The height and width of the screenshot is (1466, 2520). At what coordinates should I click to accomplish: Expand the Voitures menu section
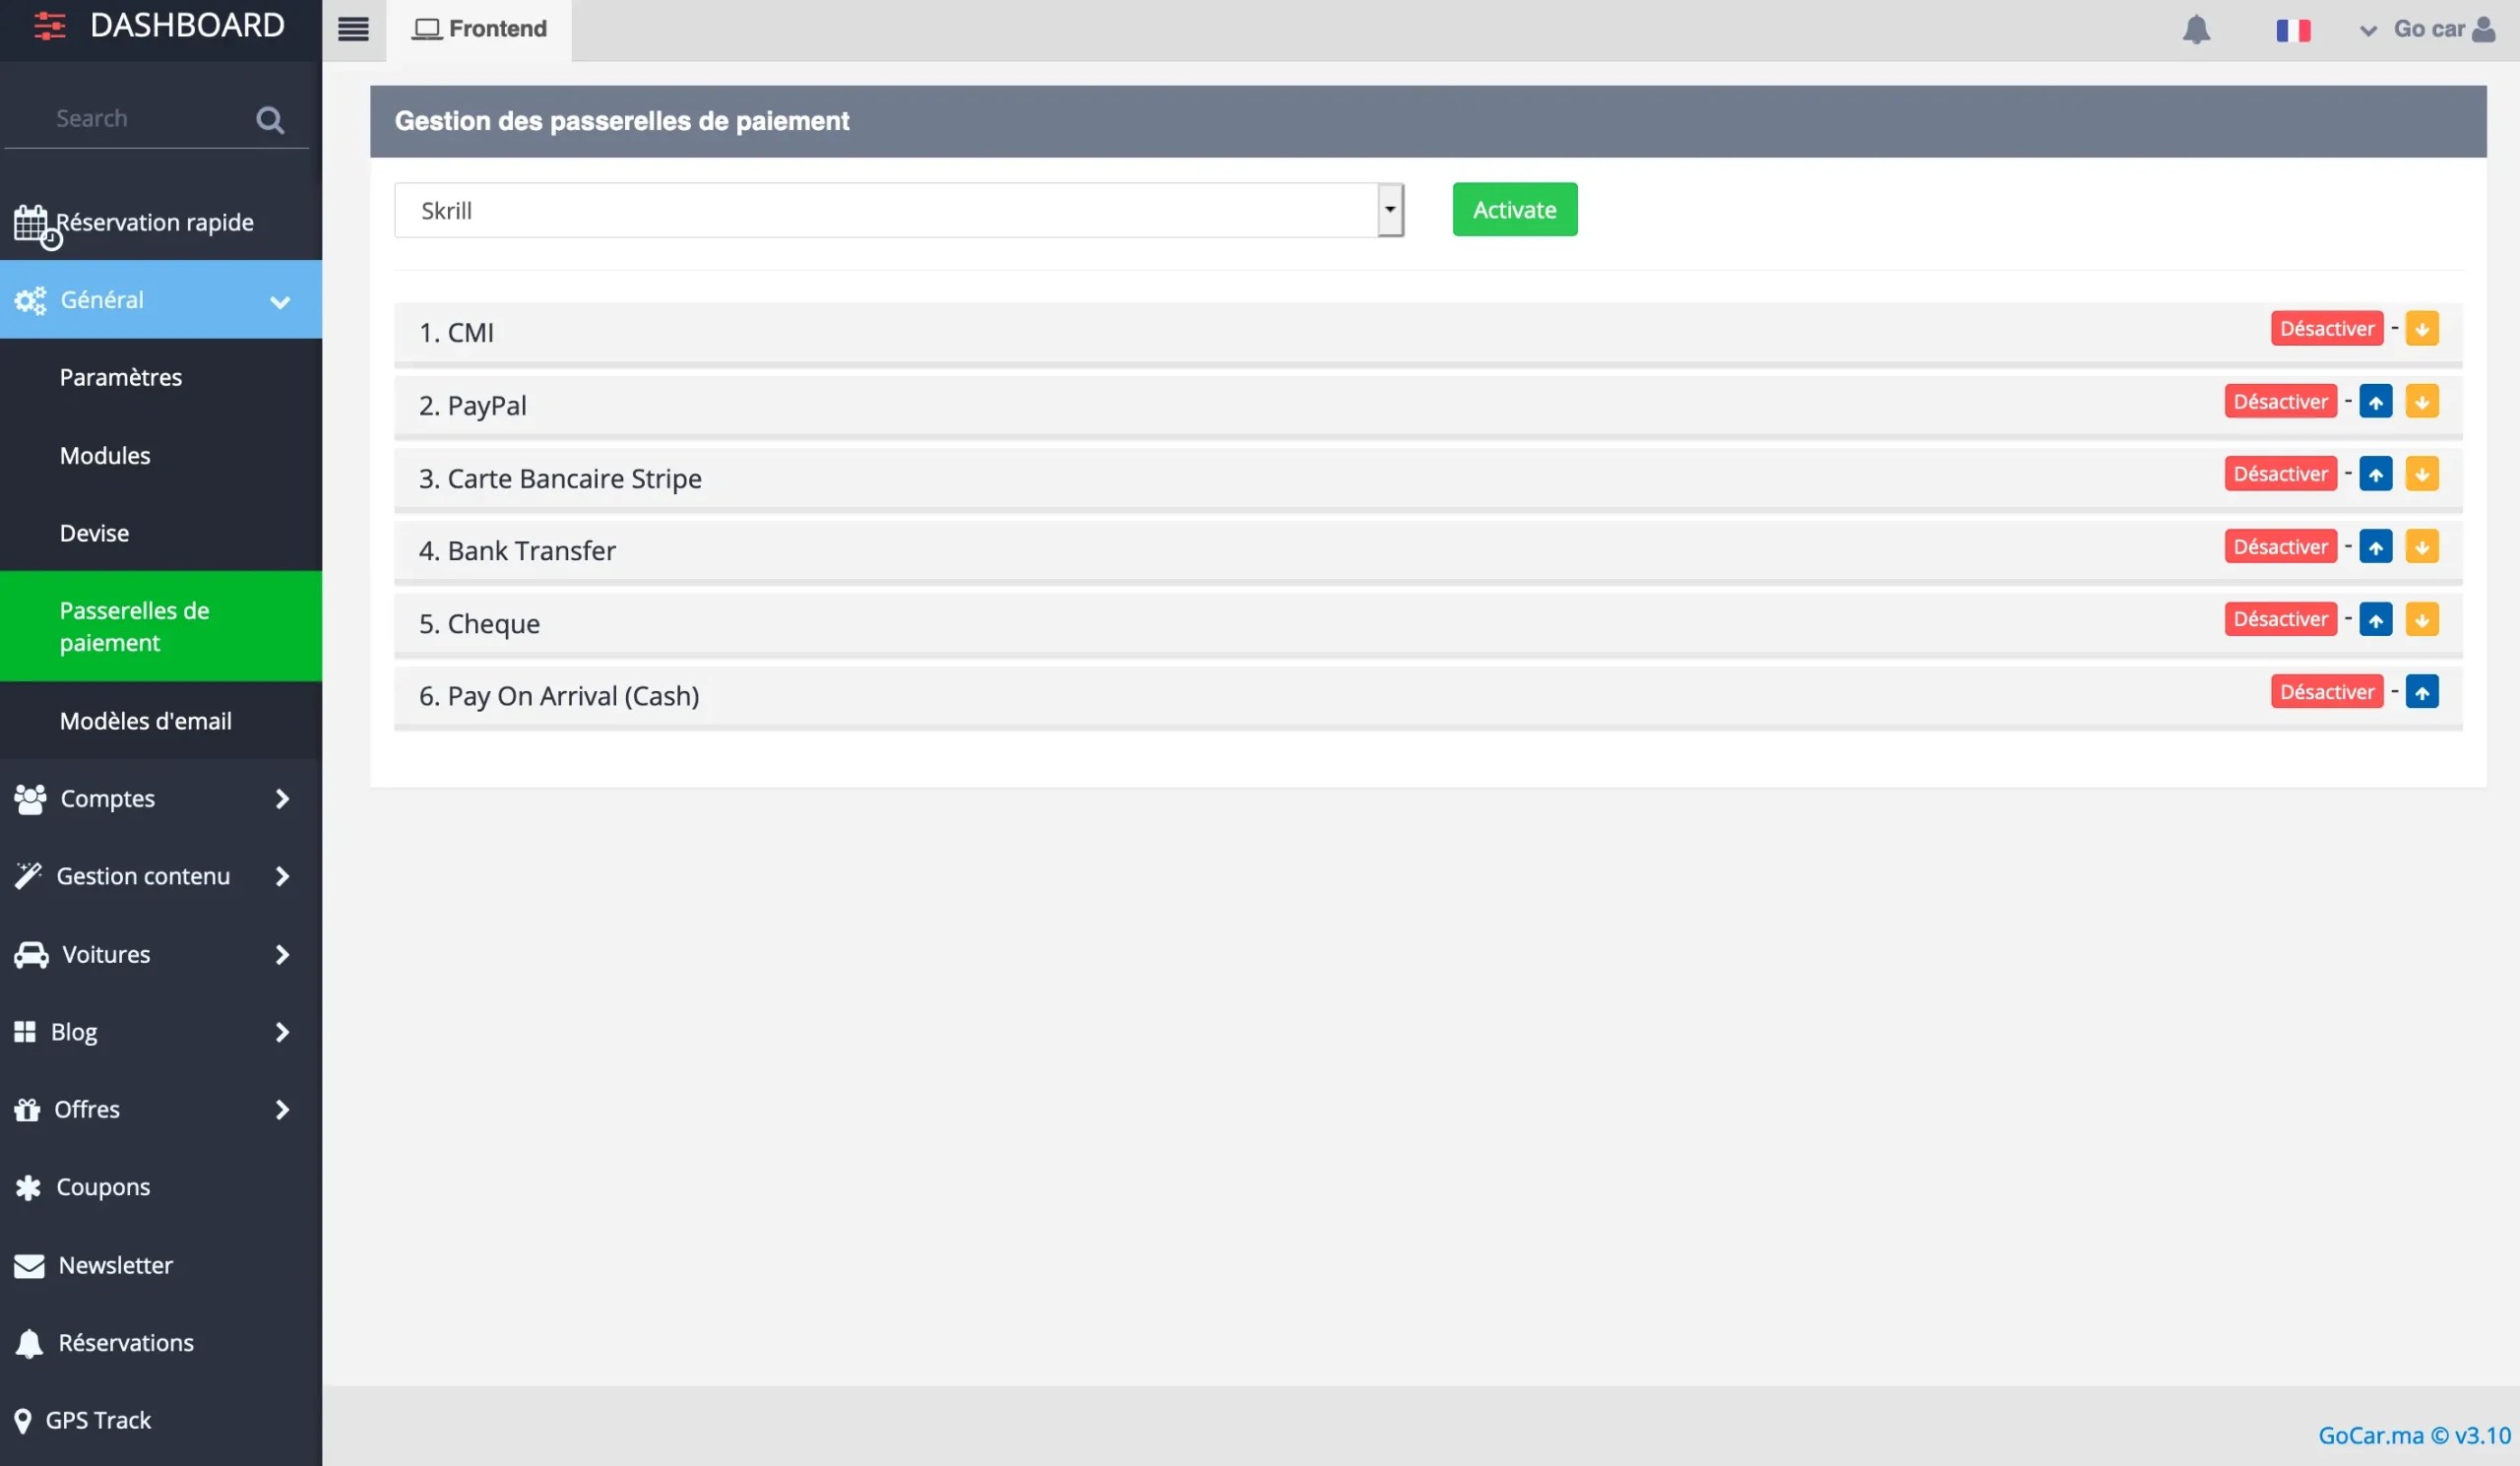click(160, 954)
